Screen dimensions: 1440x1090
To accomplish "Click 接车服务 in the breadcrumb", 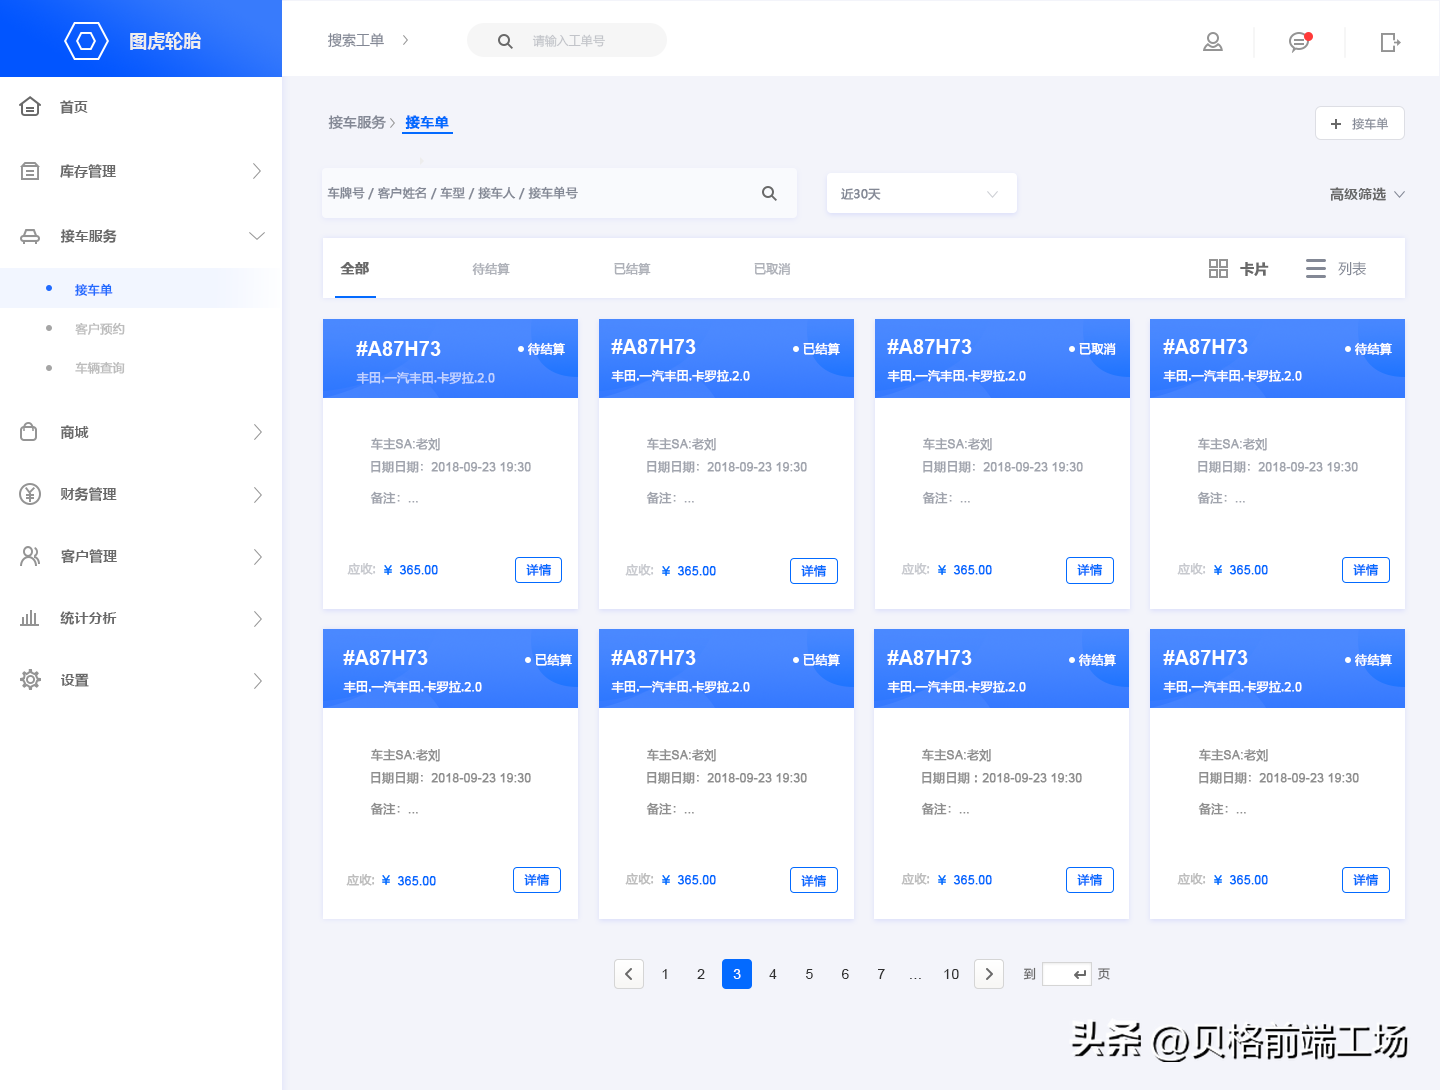I will click(357, 122).
